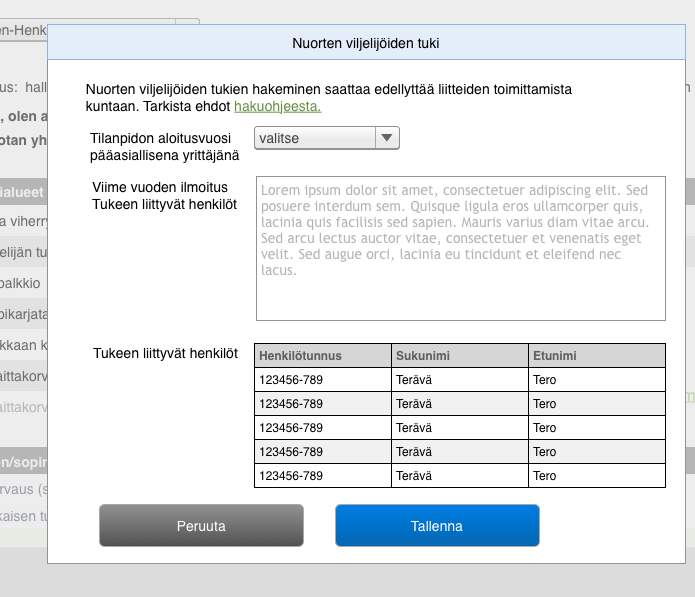Select the Viime vuoden ilmoitus label
The height and width of the screenshot is (597, 695).
click(x=160, y=187)
